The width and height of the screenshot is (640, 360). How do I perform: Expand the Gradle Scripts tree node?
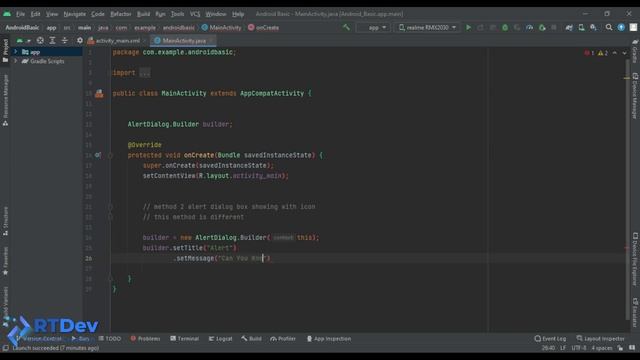point(16,61)
